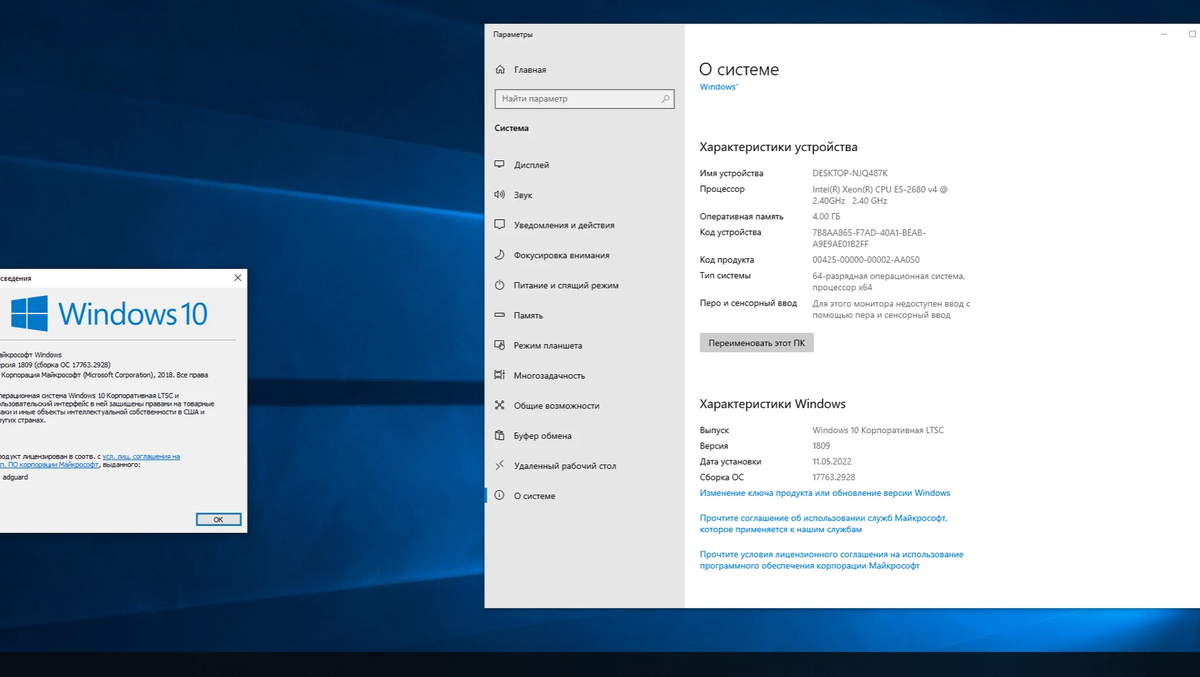
Task: Open the О системе section
Action: point(535,496)
